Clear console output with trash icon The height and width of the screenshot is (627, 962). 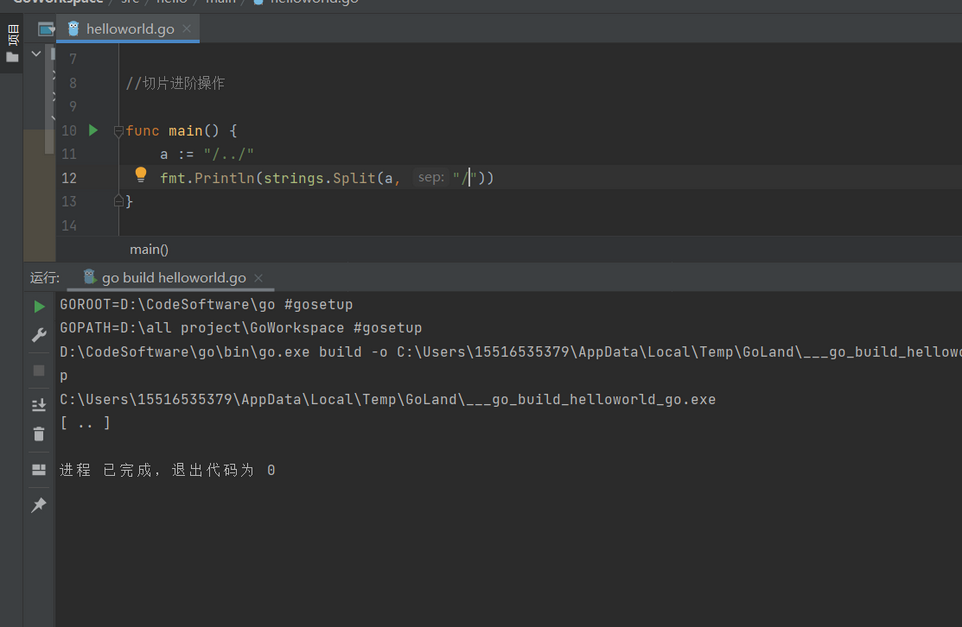39,434
